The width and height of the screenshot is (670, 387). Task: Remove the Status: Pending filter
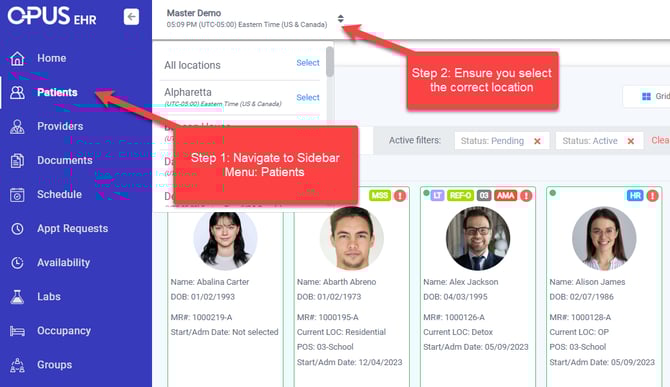[x=538, y=141]
